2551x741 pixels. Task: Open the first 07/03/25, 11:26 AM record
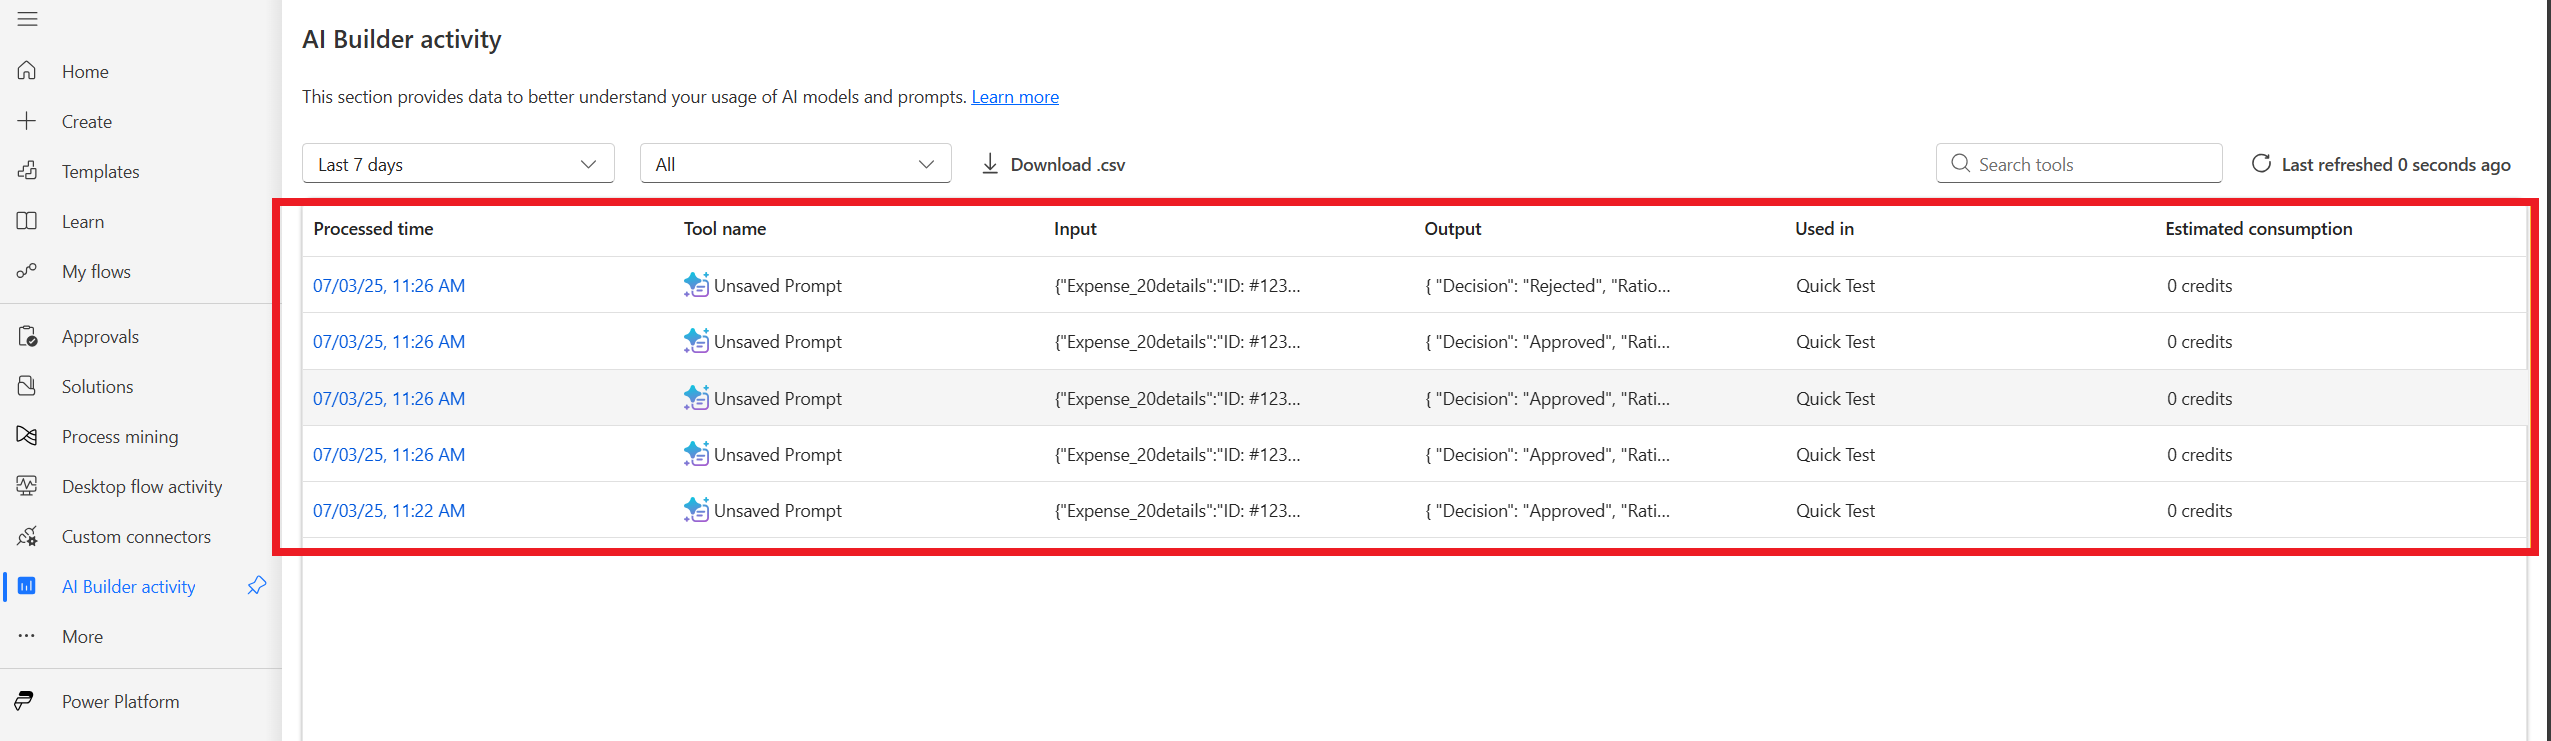[389, 285]
